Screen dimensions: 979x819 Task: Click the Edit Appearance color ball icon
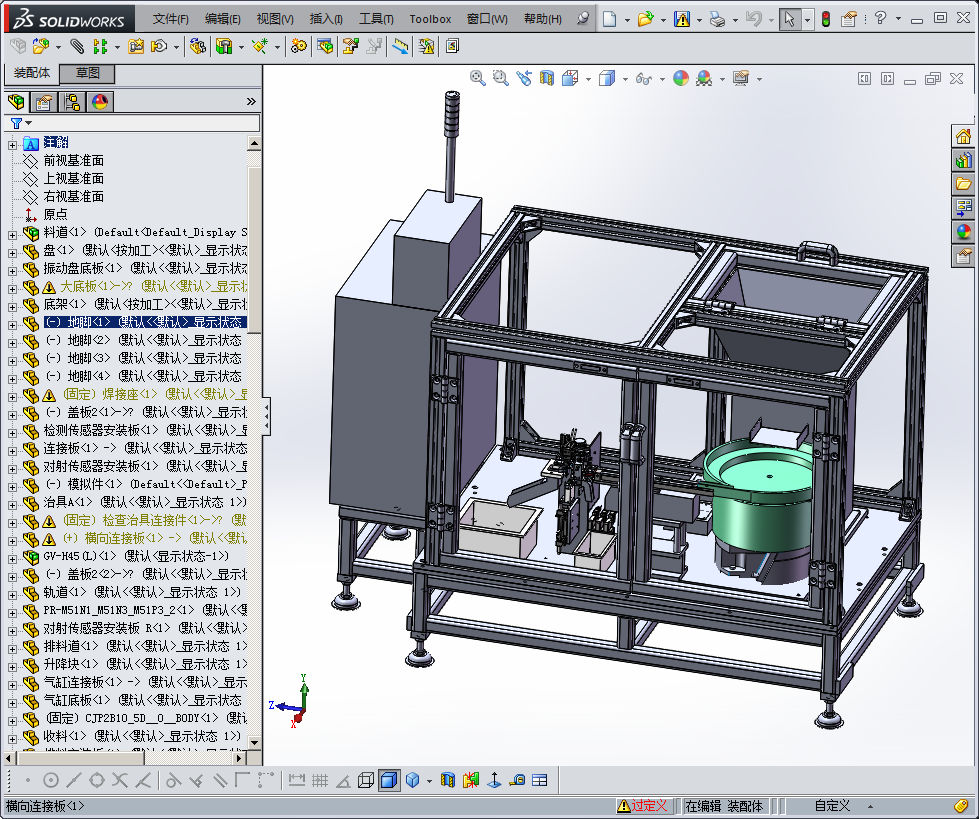click(x=681, y=78)
